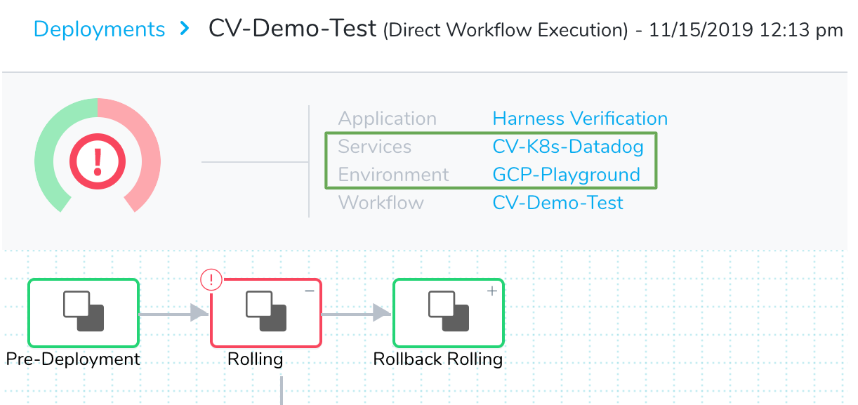Screen dimensions: 858x405
Task: Click the Environment field label
Action: 393,175
